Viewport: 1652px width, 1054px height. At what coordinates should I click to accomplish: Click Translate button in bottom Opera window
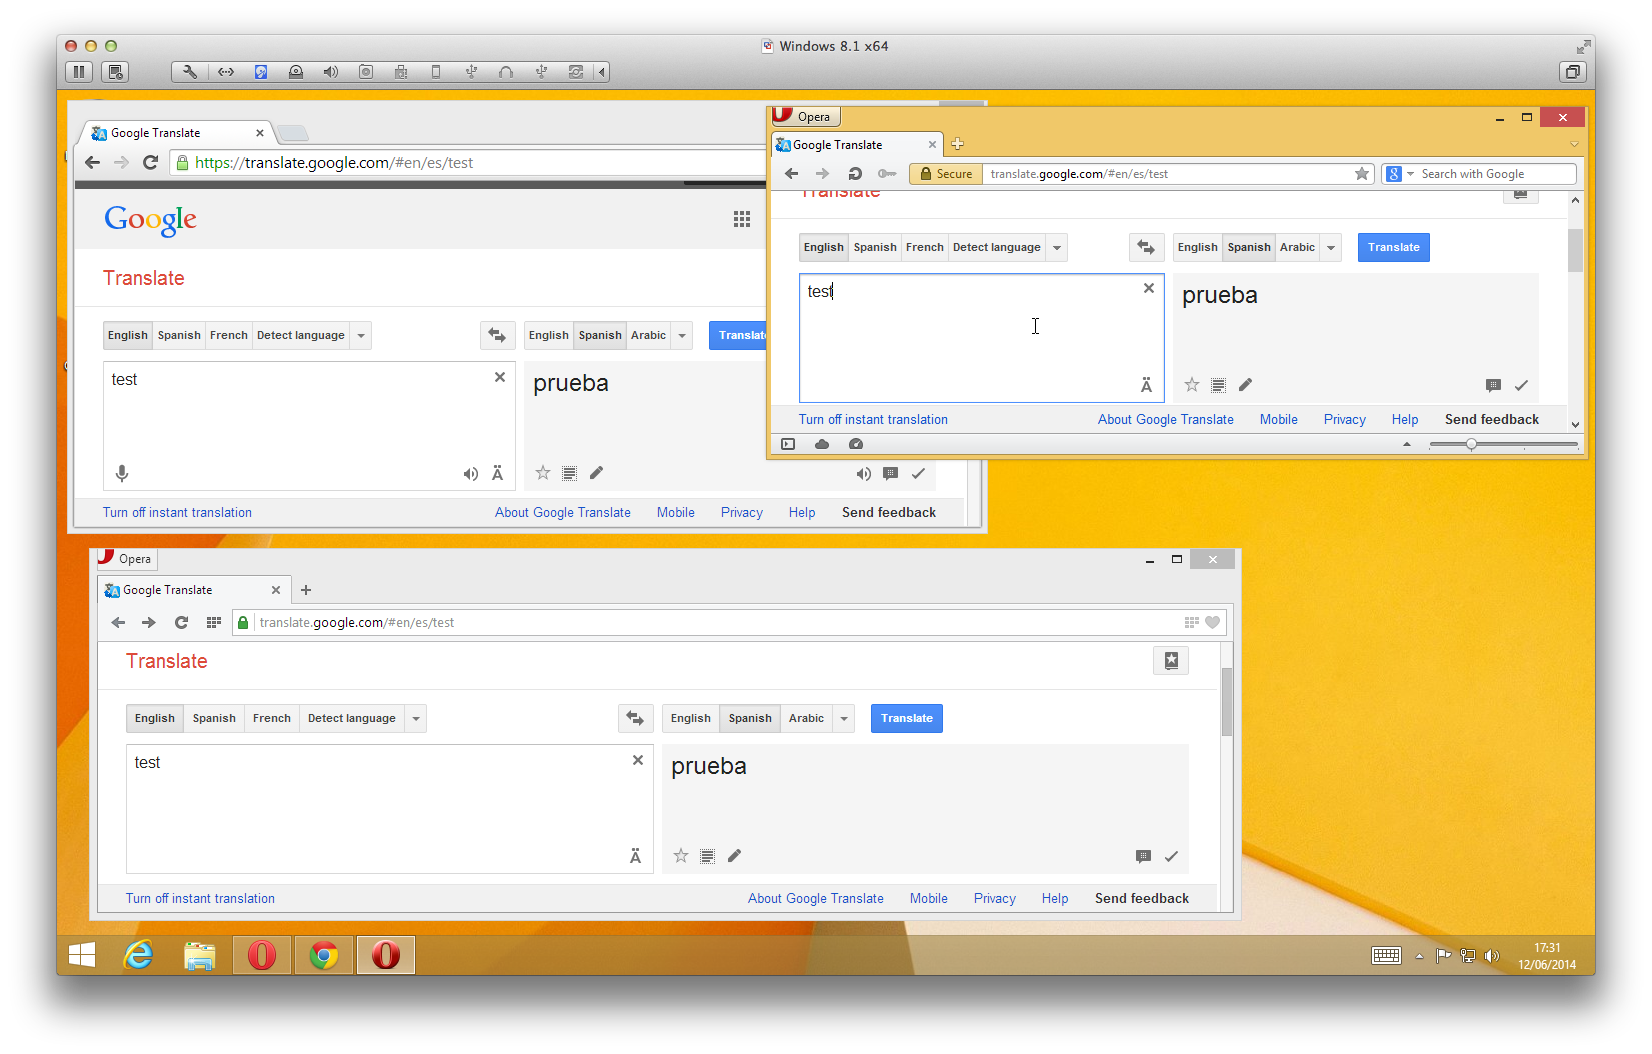[x=907, y=718]
